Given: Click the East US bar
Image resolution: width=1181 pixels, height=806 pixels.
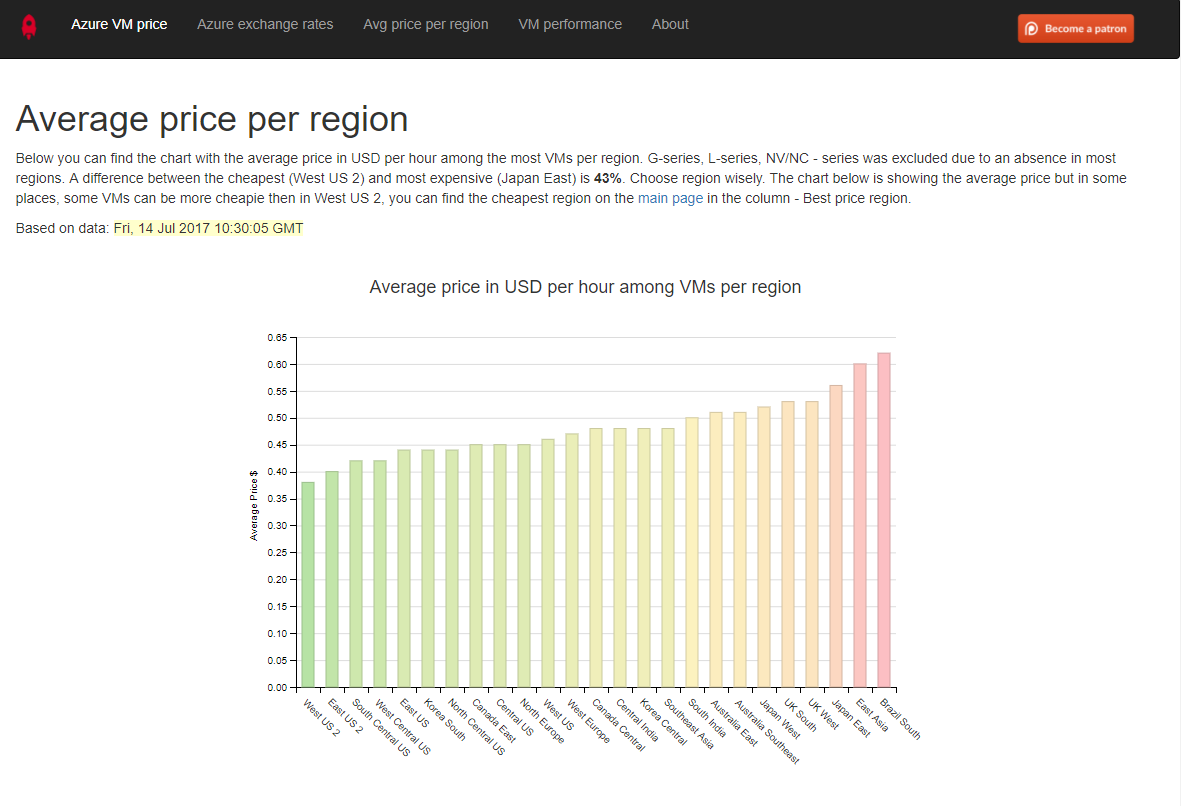Looking at the screenshot, I should pos(404,569).
